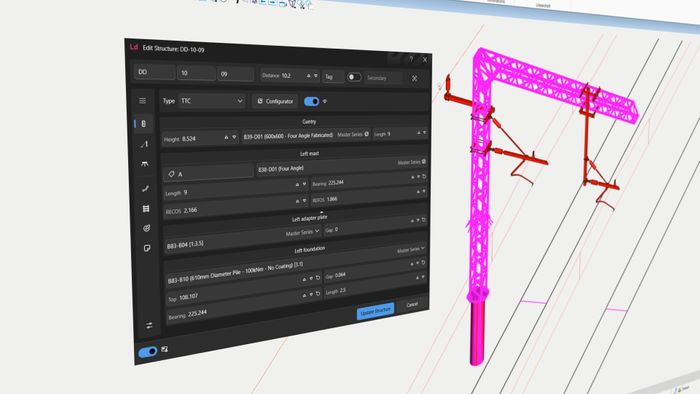Switch off the bottom-left blue toggle

coord(148,352)
